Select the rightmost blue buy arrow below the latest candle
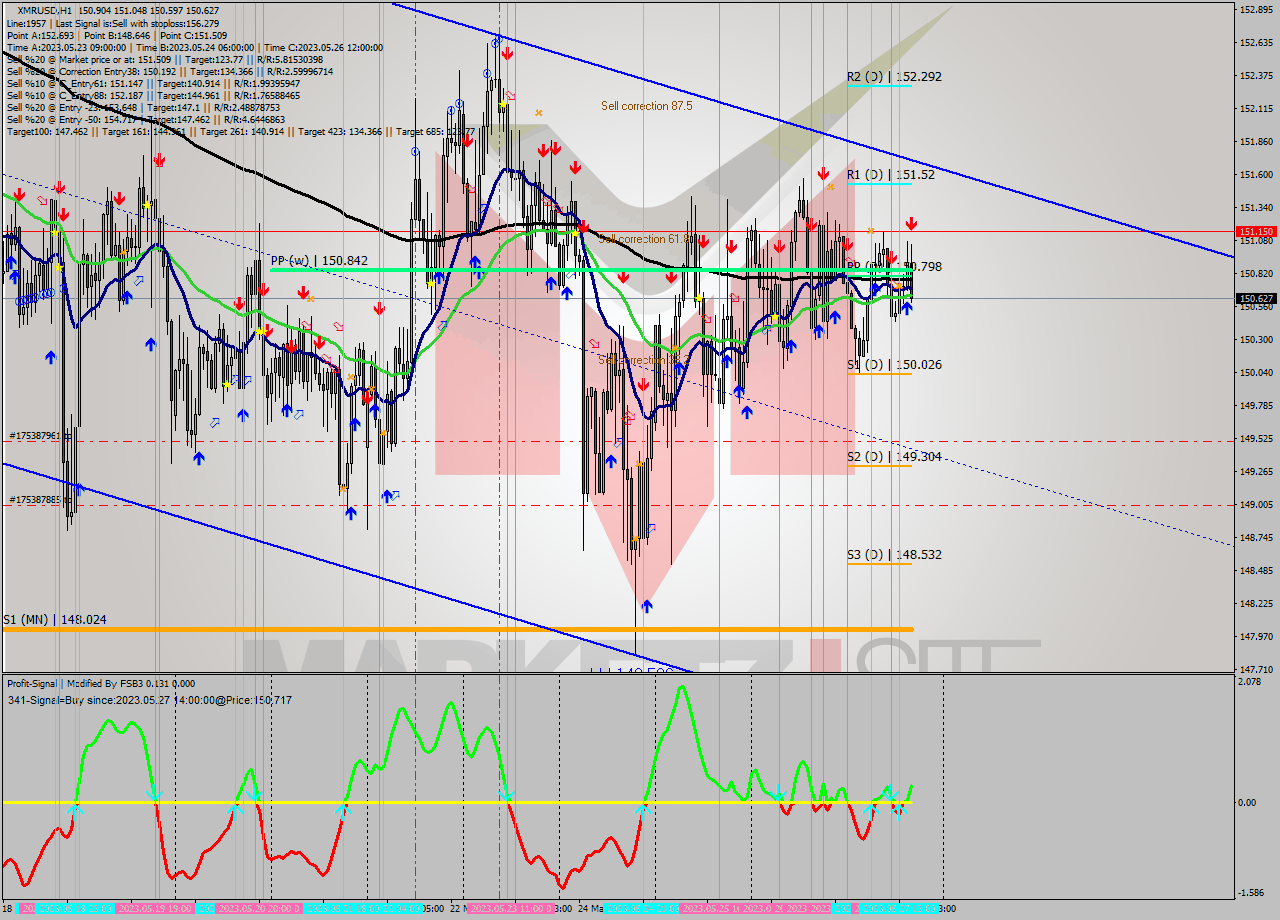Viewport: 1280px width, 920px height. click(906, 307)
